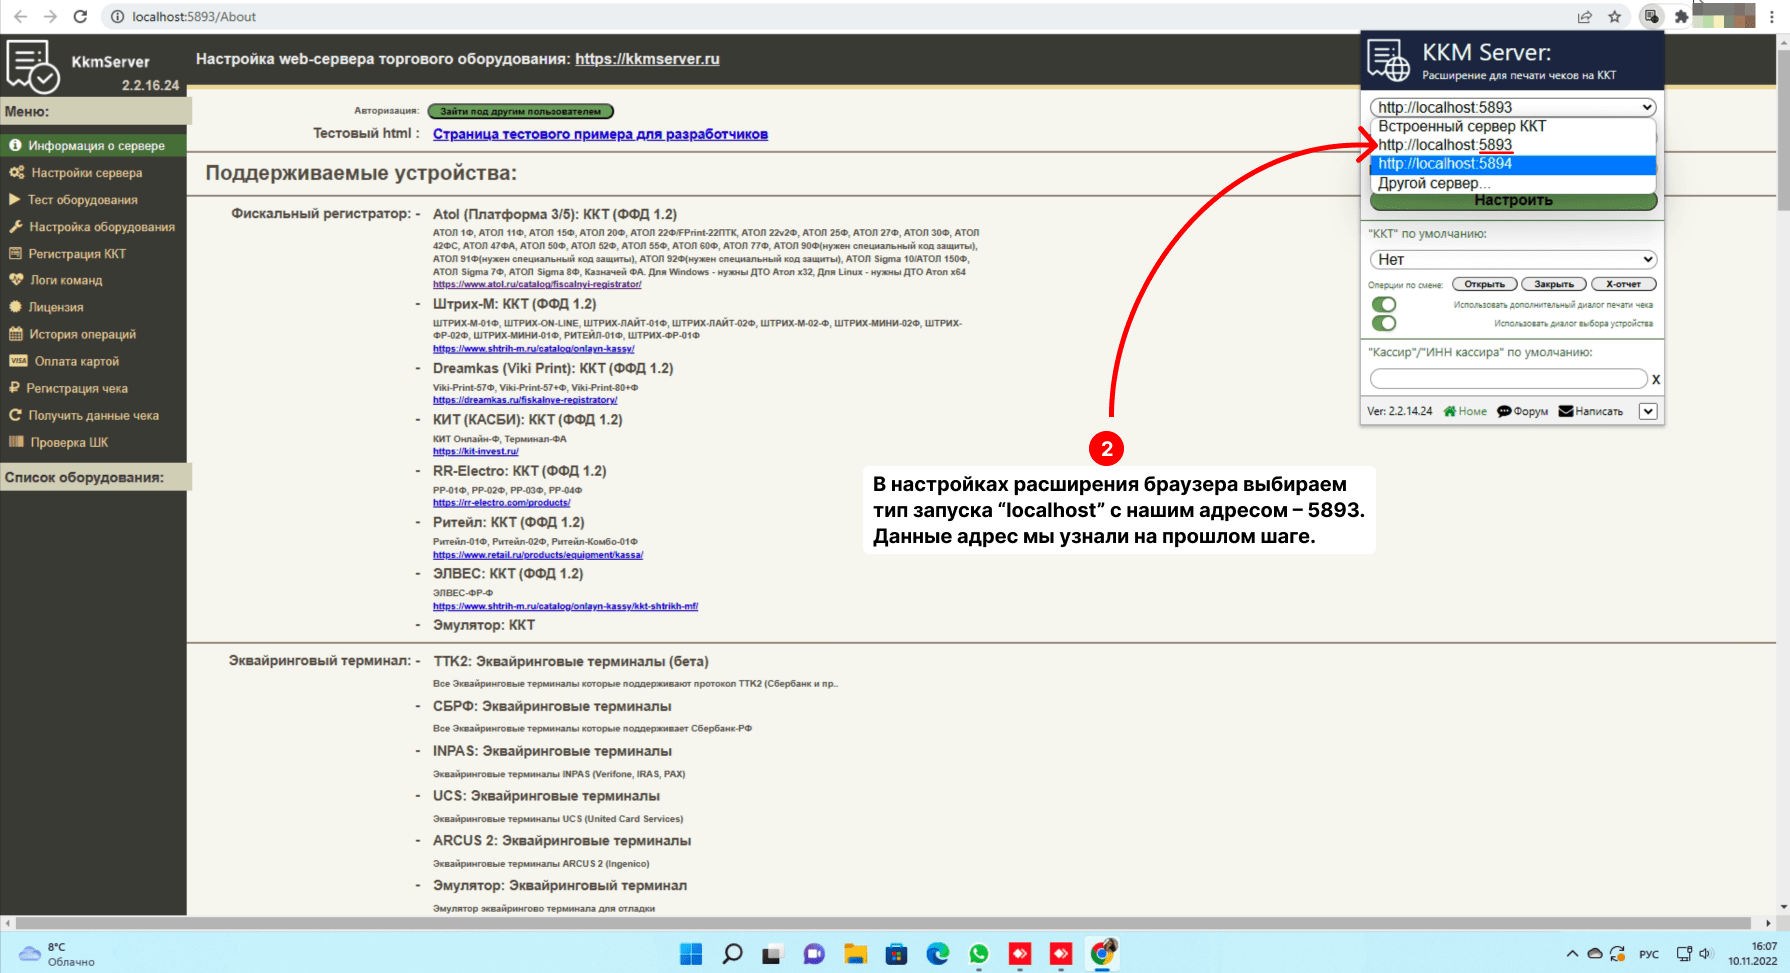The width and height of the screenshot is (1790, 973).
Task: Choose Другой сервер... option
Action: pyautogui.click(x=1513, y=183)
